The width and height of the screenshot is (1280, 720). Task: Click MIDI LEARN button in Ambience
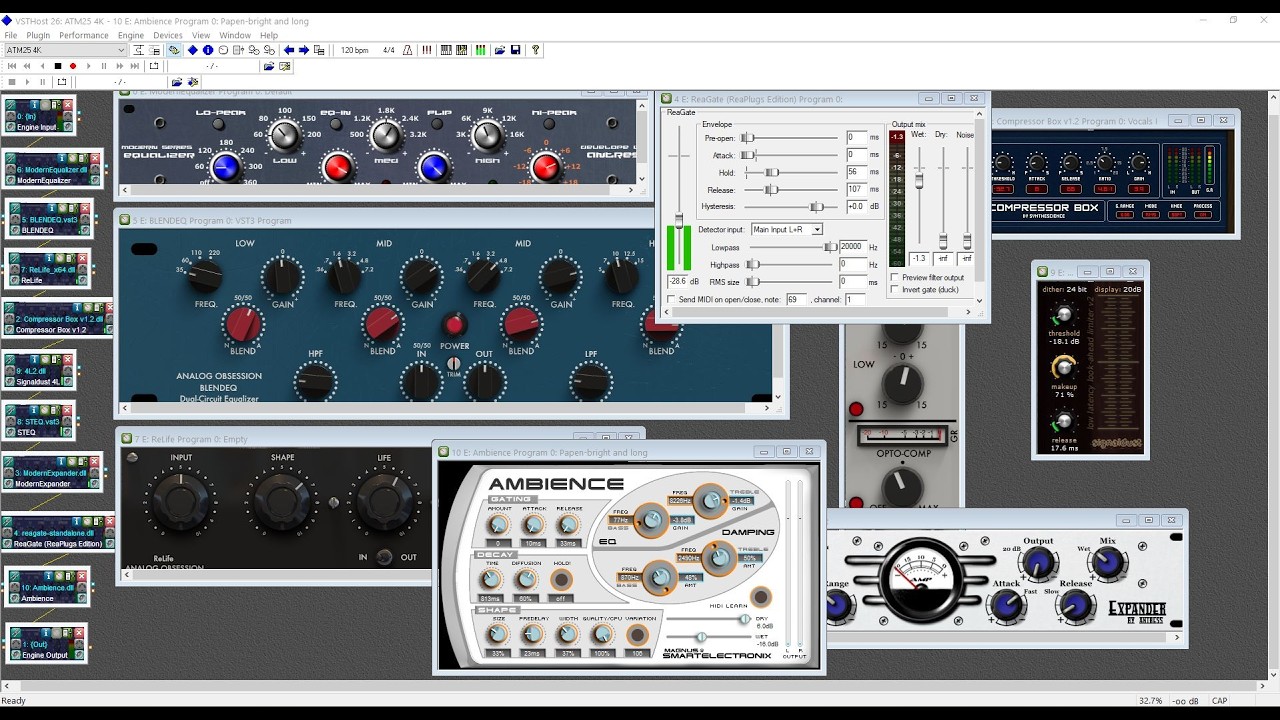pyautogui.click(x=761, y=597)
